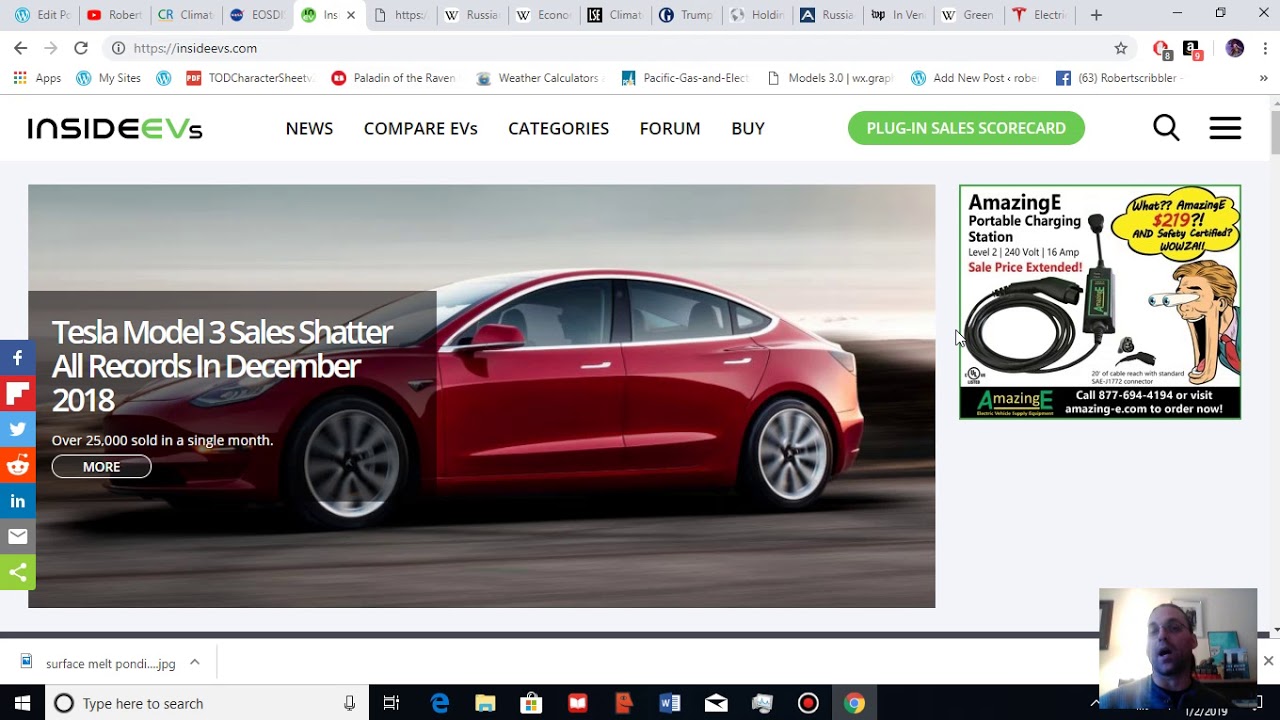Open Microsoft Word from taskbar
Screen dimensions: 1280x720
tap(669, 703)
